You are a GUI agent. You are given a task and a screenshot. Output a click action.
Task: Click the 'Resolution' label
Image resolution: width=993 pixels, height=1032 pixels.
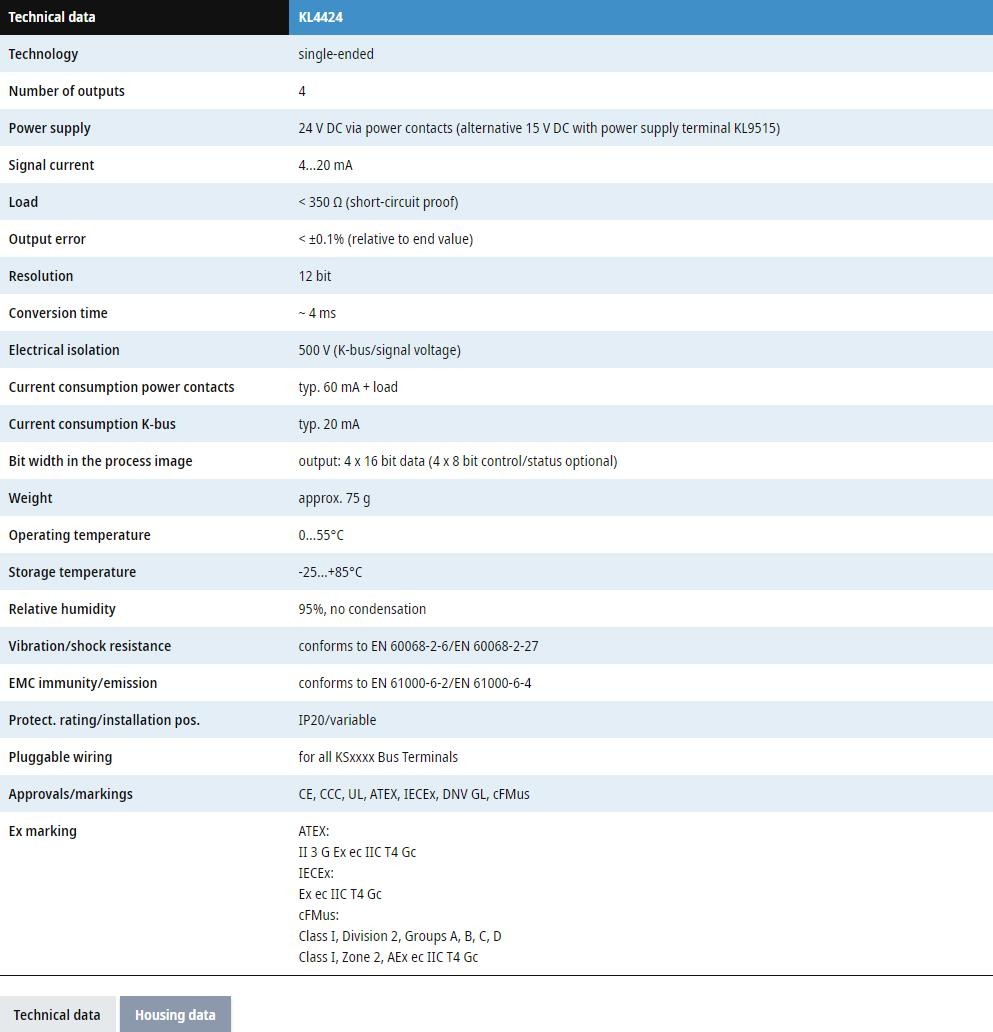(41, 276)
